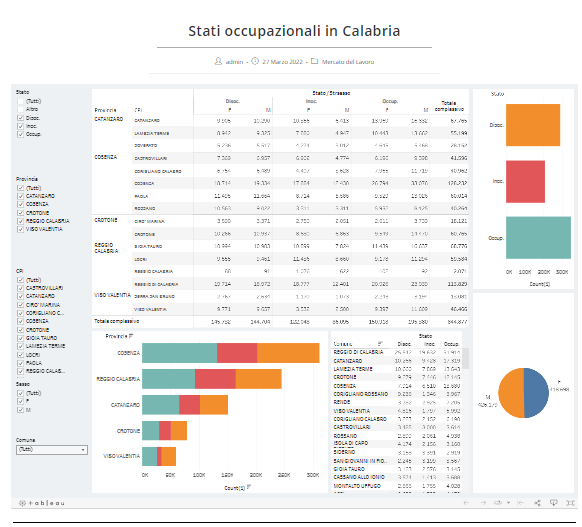This screenshot has height=527, width=582.
Task: Uncheck GIOIA TAURO in the CPI filter
Action: [x=20, y=338]
